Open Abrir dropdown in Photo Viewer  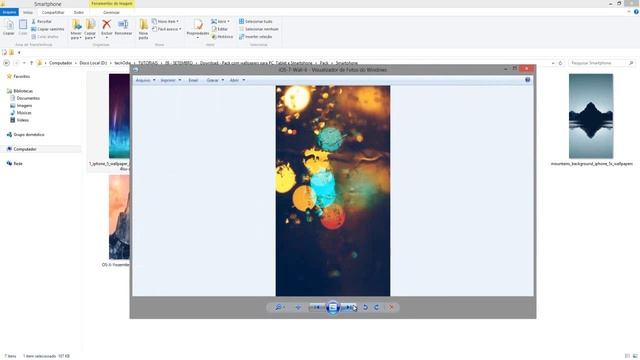[x=237, y=80]
